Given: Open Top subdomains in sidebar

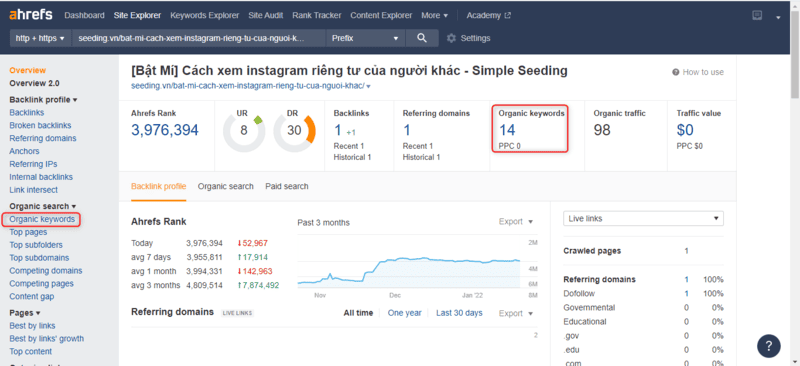Looking at the screenshot, I should pyautogui.click(x=39, y=258).
